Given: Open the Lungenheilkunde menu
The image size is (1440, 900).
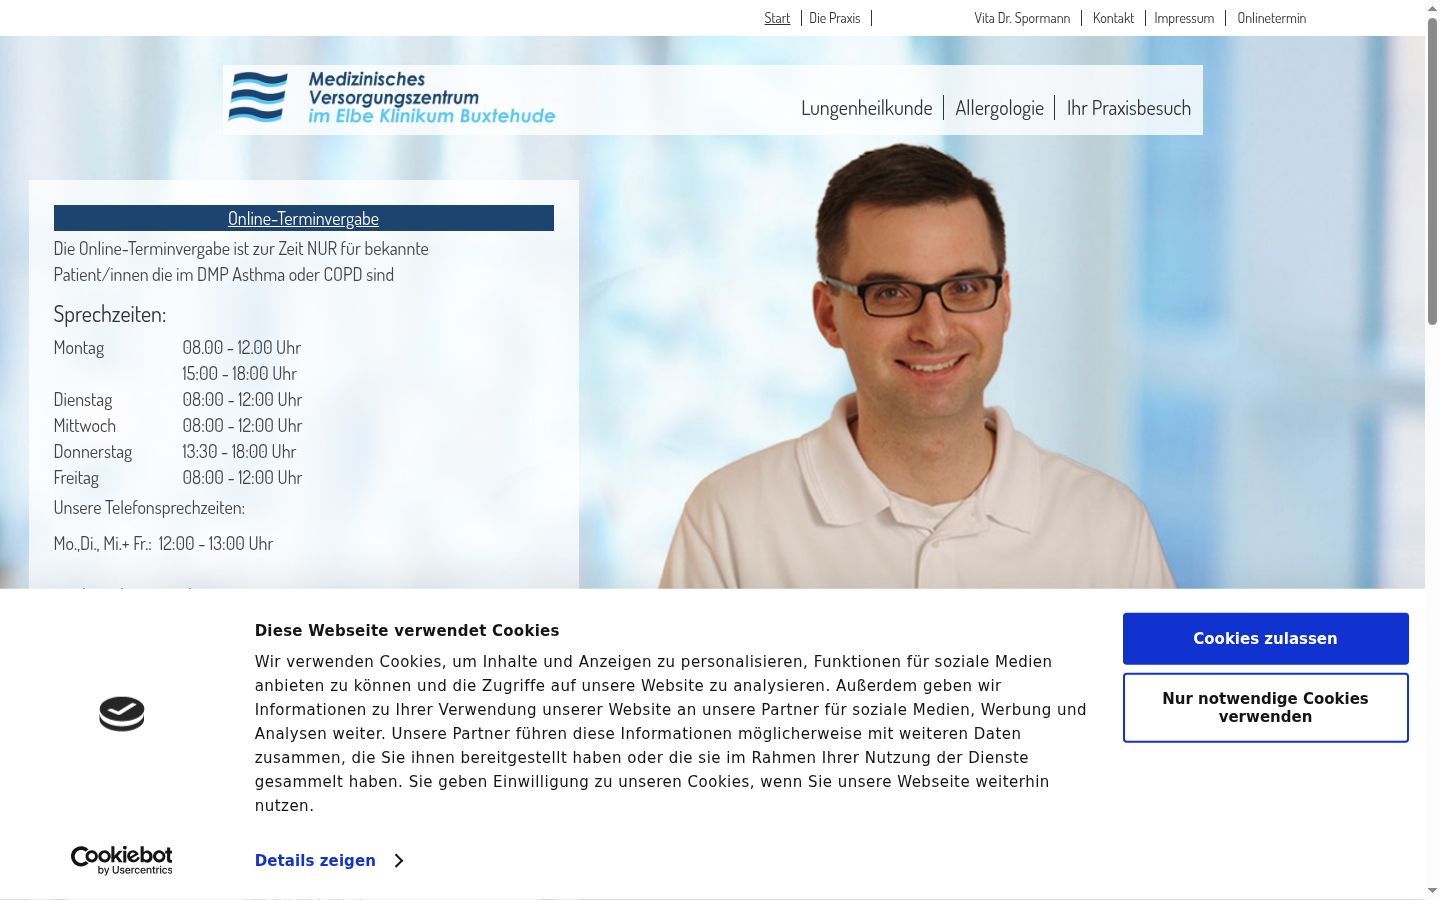Looking at the screenshot, I should 866,108.
